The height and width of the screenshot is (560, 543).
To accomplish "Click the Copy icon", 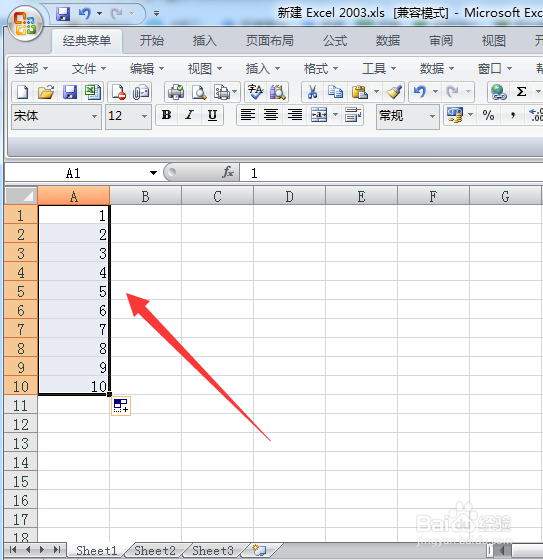I will (335, 92).
